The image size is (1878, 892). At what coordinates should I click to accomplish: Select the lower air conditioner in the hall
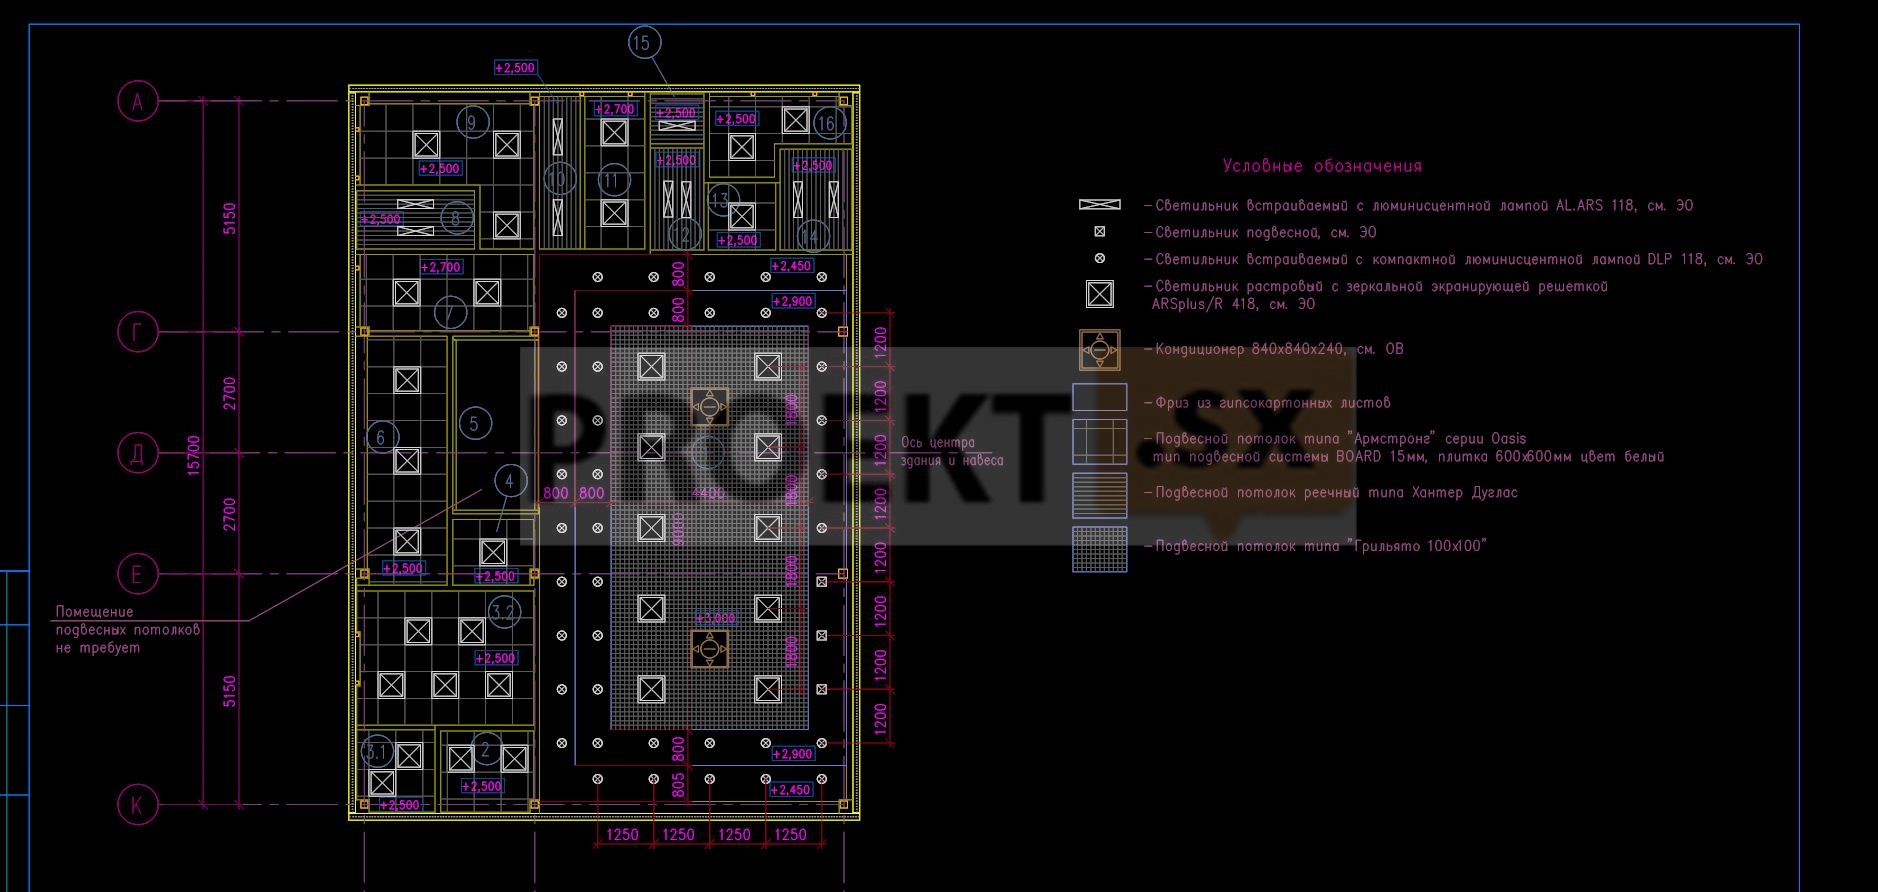click(x=710, y=649)
